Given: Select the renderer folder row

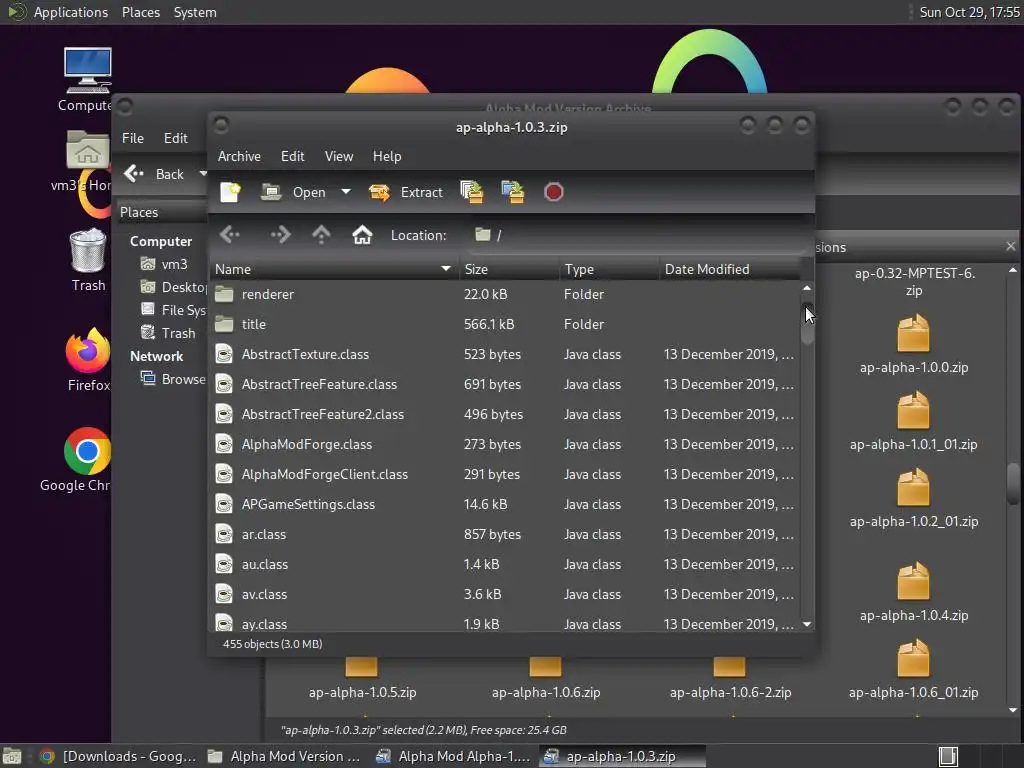Looking at the screenshot, I should point(504,294).
